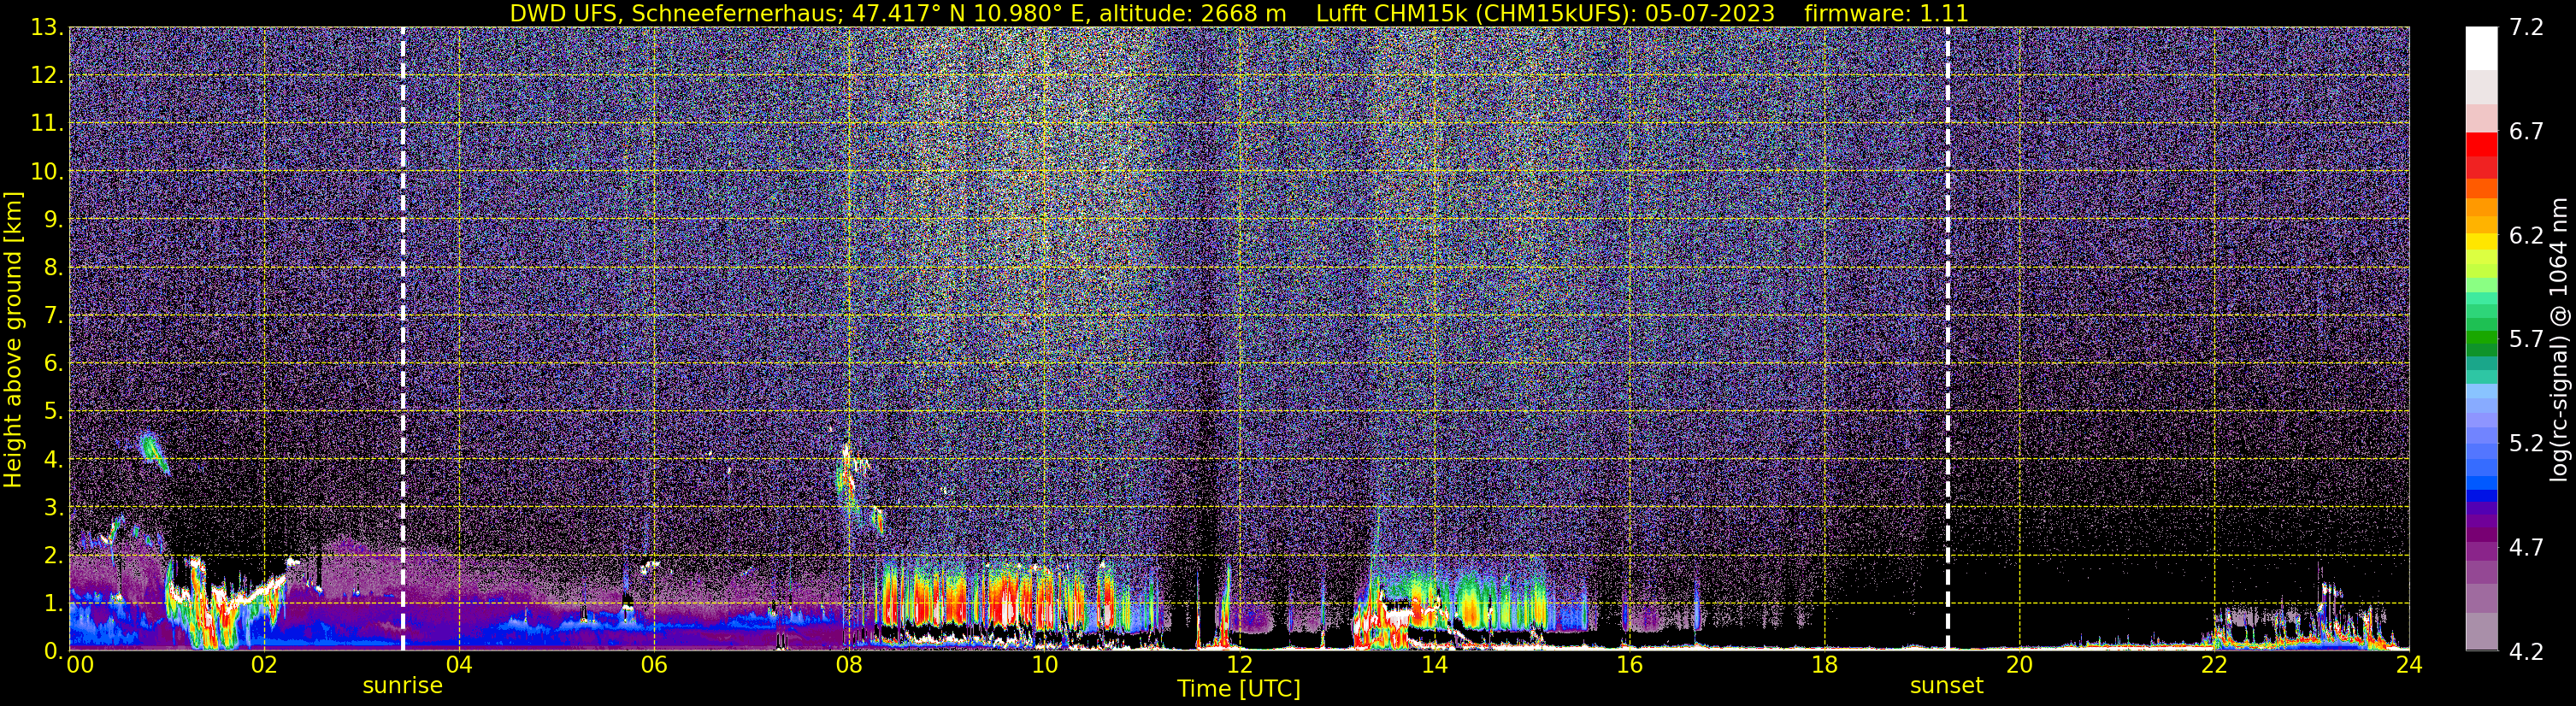Click the firmware: 1.11 text in the title

tap(1886, 13)
